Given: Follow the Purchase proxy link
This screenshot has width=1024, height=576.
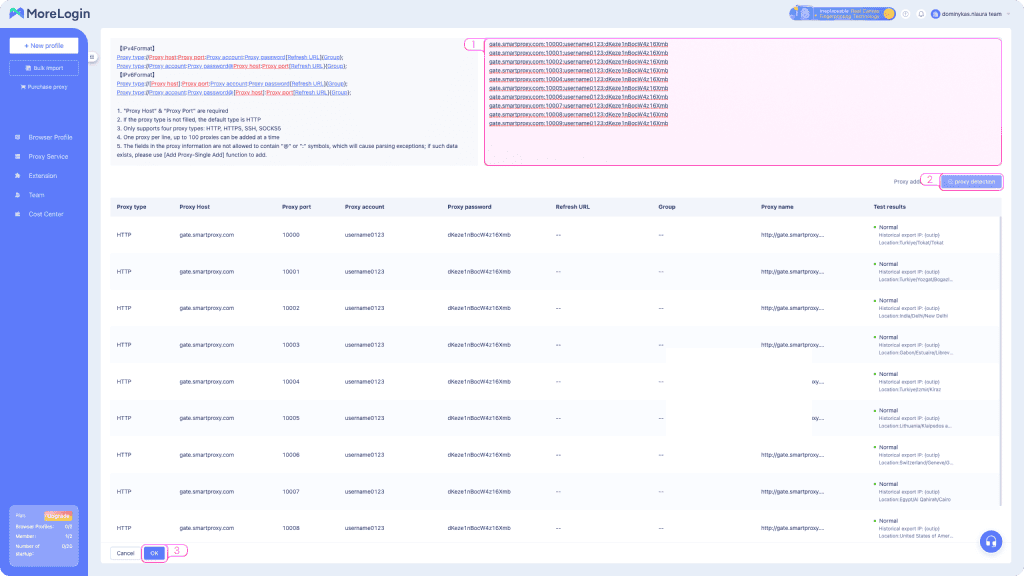Looking at the screenshot, I should [44, 87].
